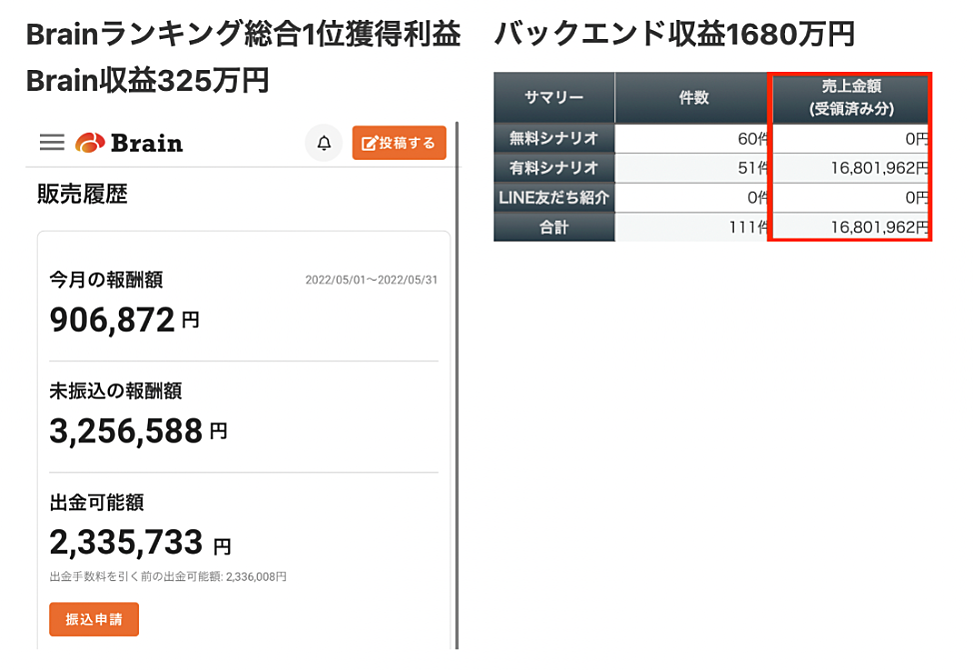Click the 3,256,588 円 unpaid reward amount

(x=138, y=431)
